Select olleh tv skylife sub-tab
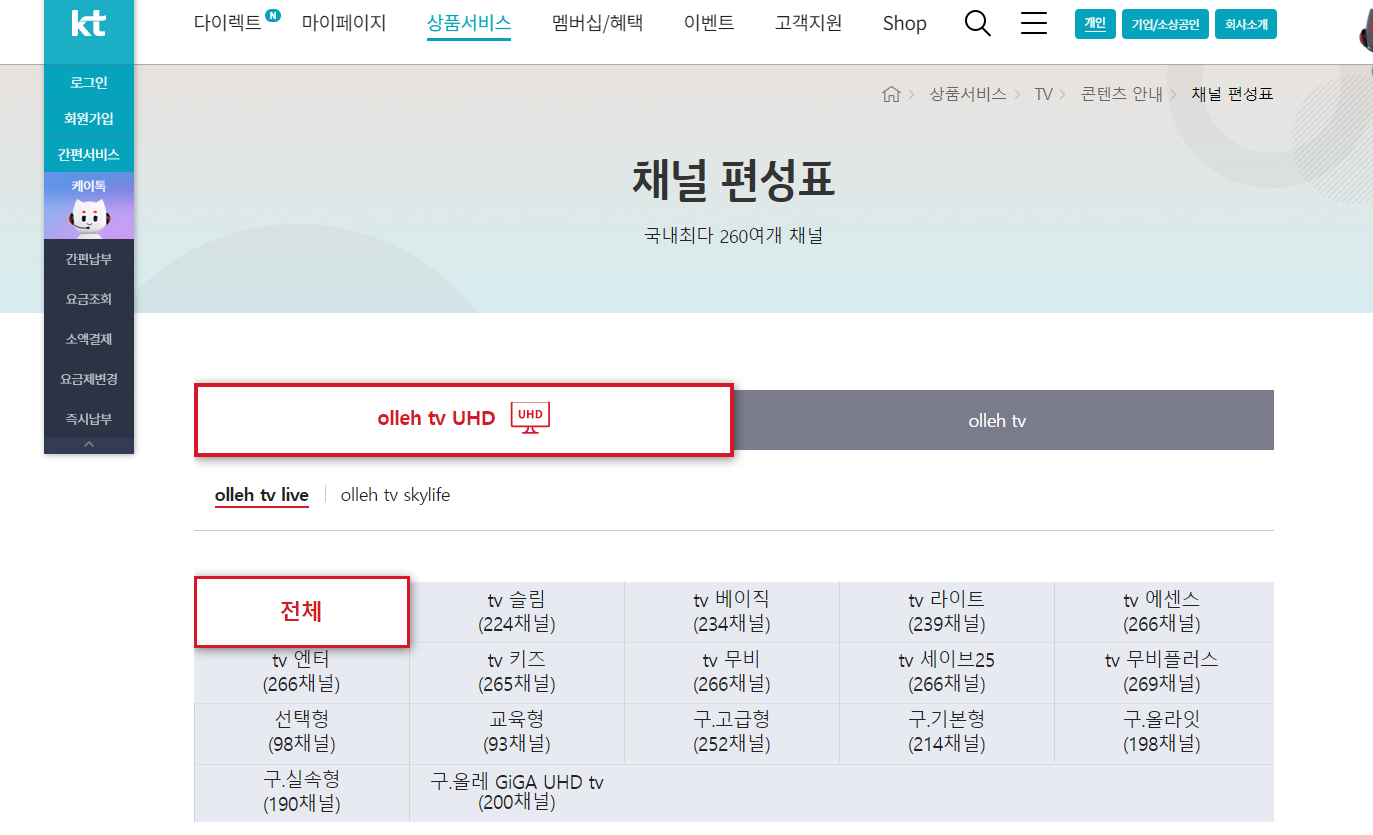This screenshot has height=835, width=1373. point(395,495)
